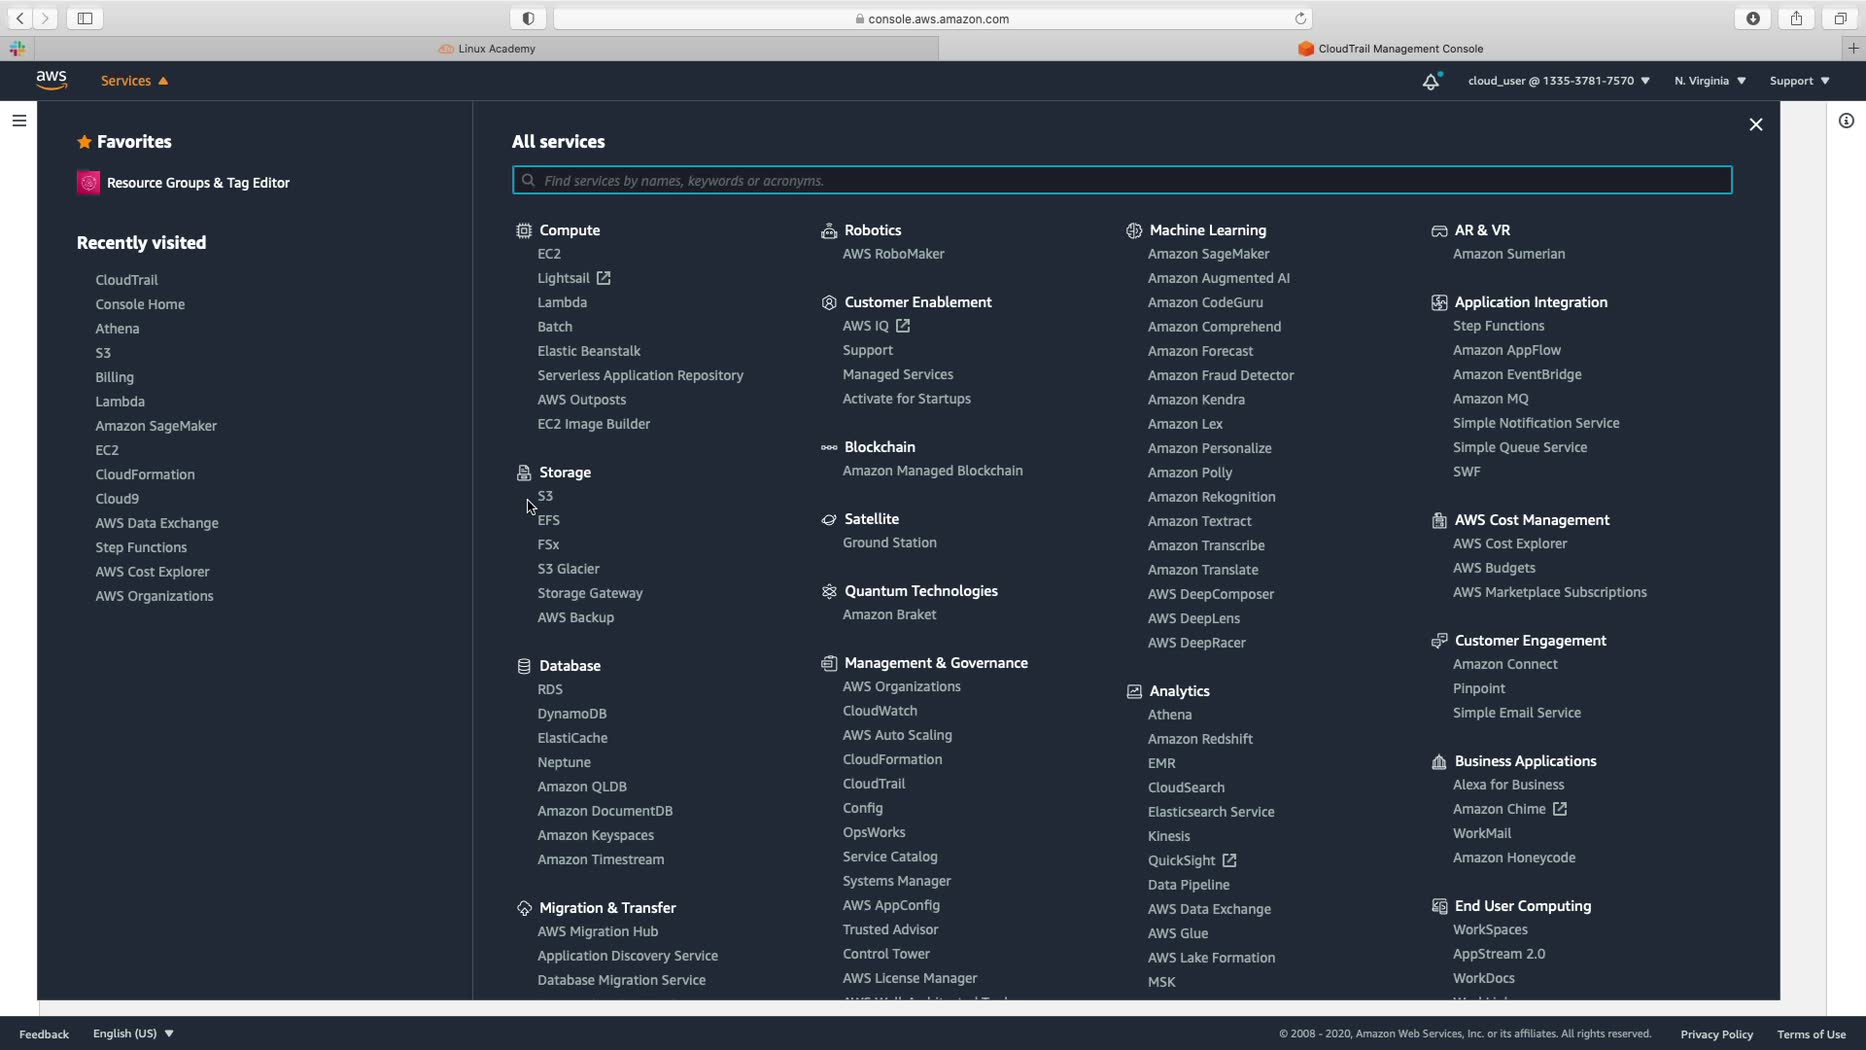Click the AWS Cost Management category icon
This screenshot has width=1866, height=1050.
(1439, 520)
